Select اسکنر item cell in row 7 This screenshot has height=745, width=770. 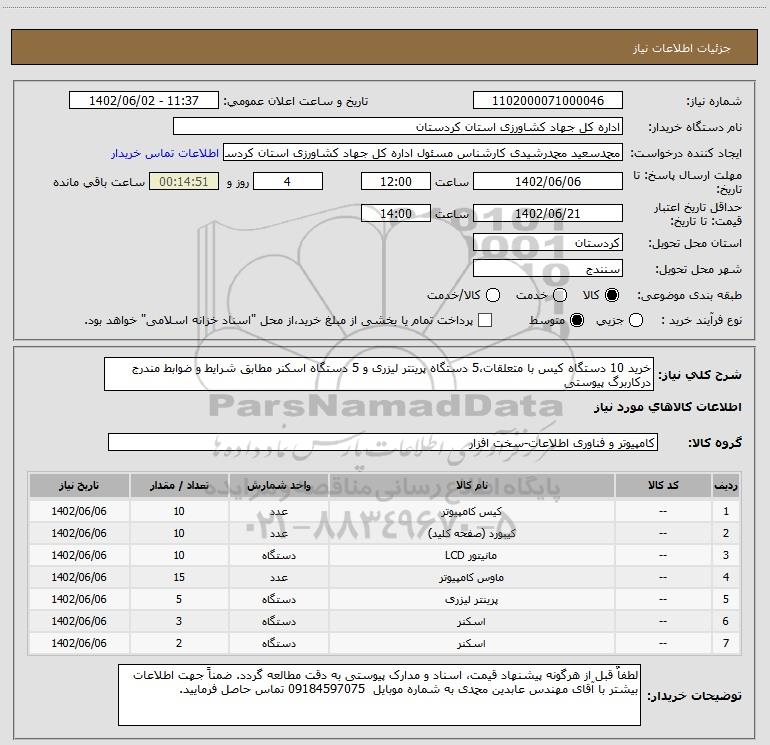click(x=471, y=643)
